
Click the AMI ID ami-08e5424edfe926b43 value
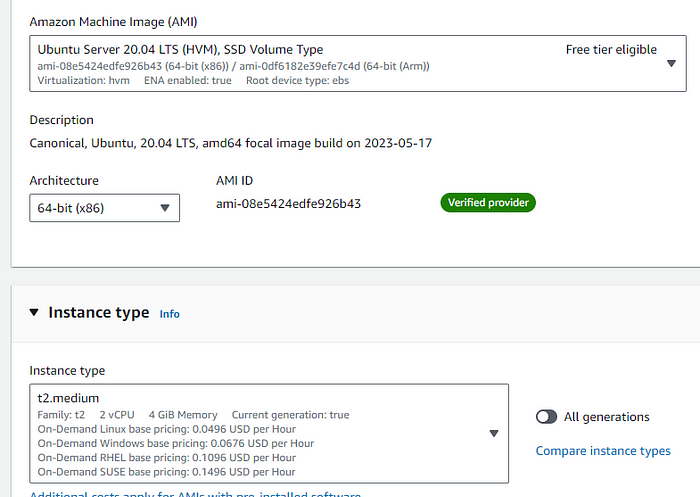click(x=288, y=204)
